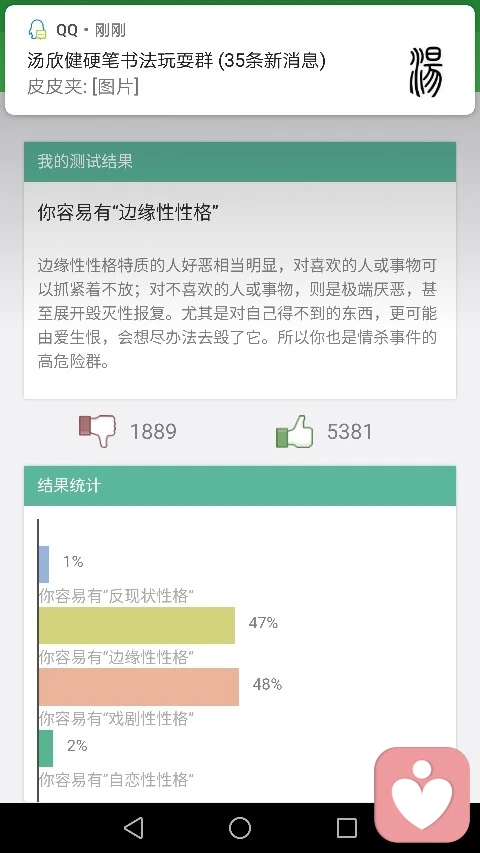Select the 你容易有"戏剧性性格" label
The height and width of the screenshot is (853, 480).
(x=116, y=719)
